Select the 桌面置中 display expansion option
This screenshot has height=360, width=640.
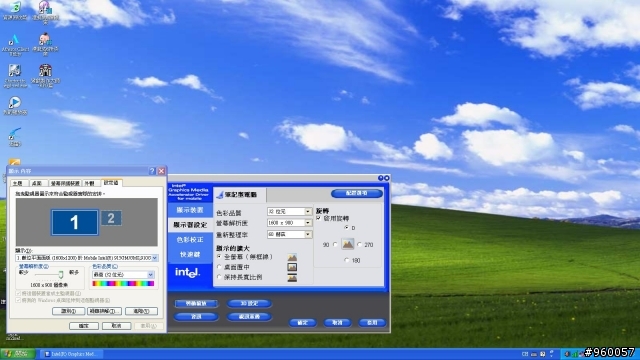pyautogui.click(x=219, y=267)
